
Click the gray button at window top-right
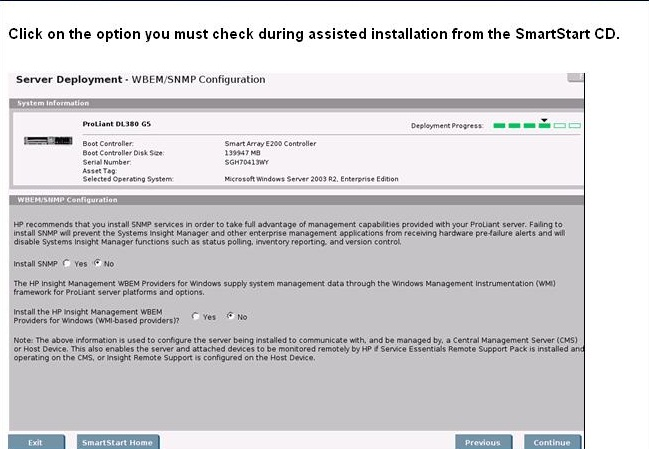(576, 77)
